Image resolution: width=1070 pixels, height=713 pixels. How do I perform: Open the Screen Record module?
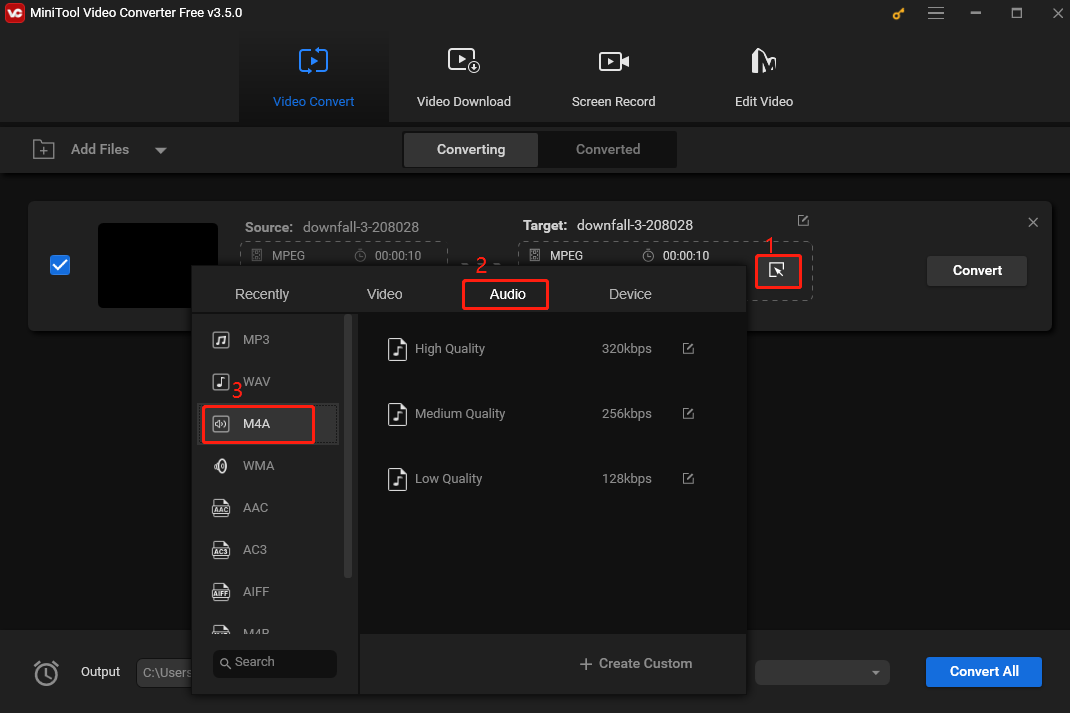(x=613, y=78)
